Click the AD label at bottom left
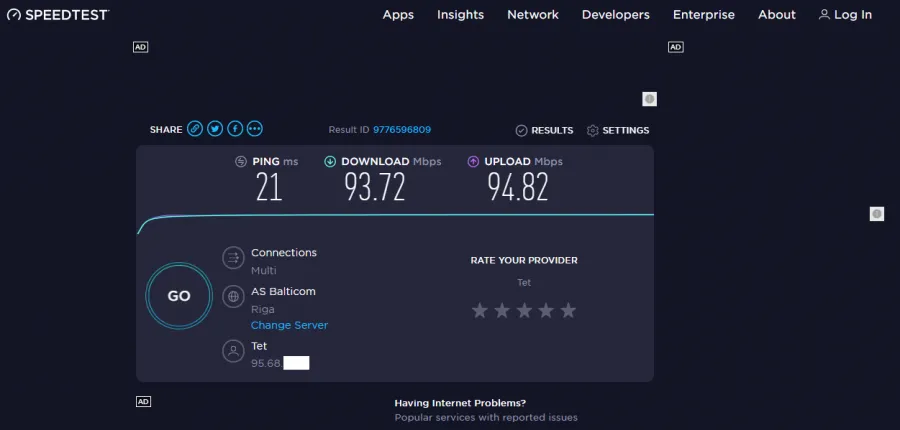Image resolution: width=900 pixels, height=430 pixels. click(x=143, y=402)
